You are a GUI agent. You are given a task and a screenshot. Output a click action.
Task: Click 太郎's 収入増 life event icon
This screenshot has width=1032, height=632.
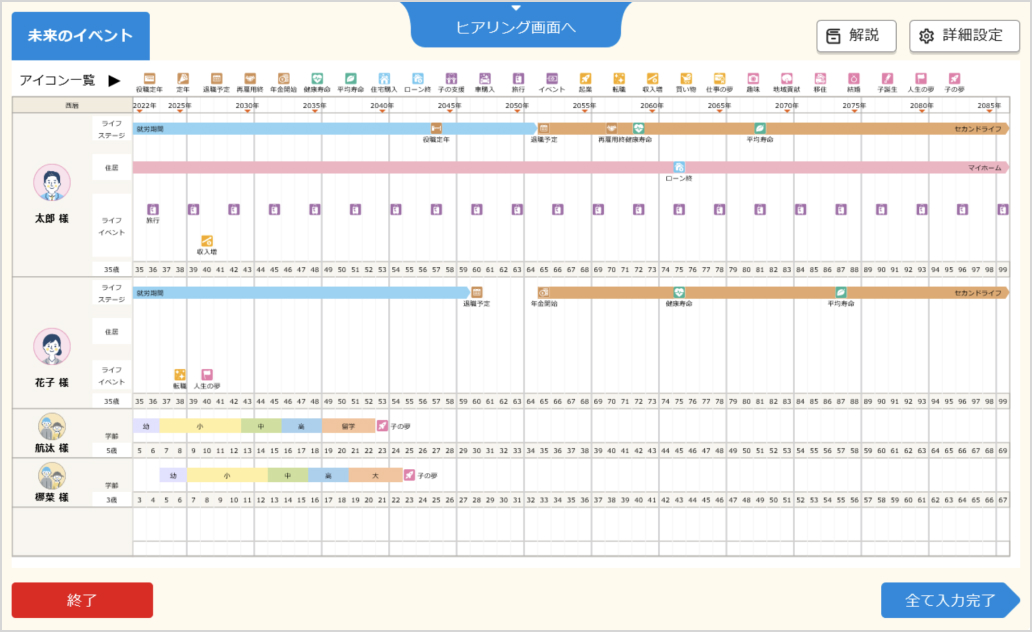(x=207, y=241)
